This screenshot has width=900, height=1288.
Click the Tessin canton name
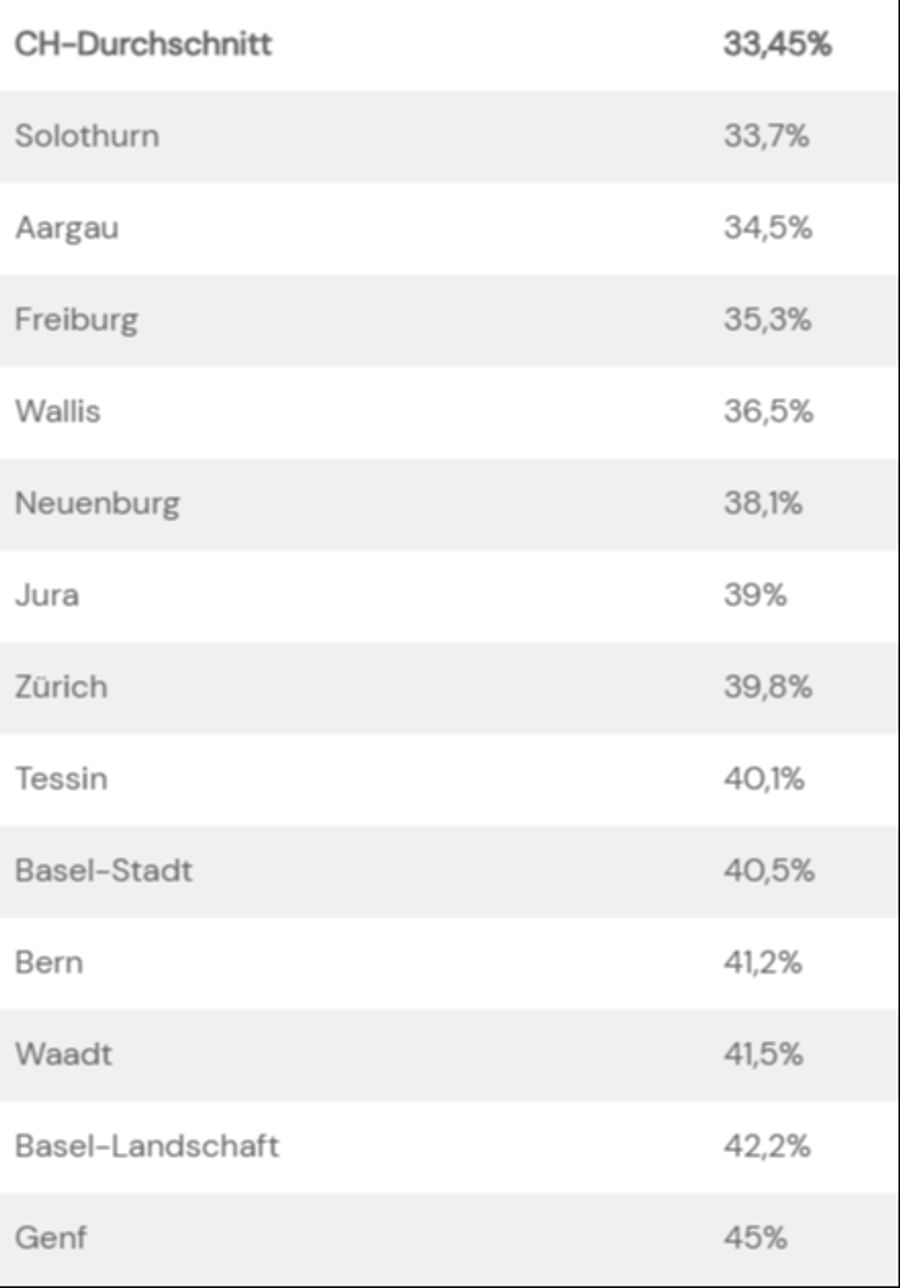[x=61, y=778]
